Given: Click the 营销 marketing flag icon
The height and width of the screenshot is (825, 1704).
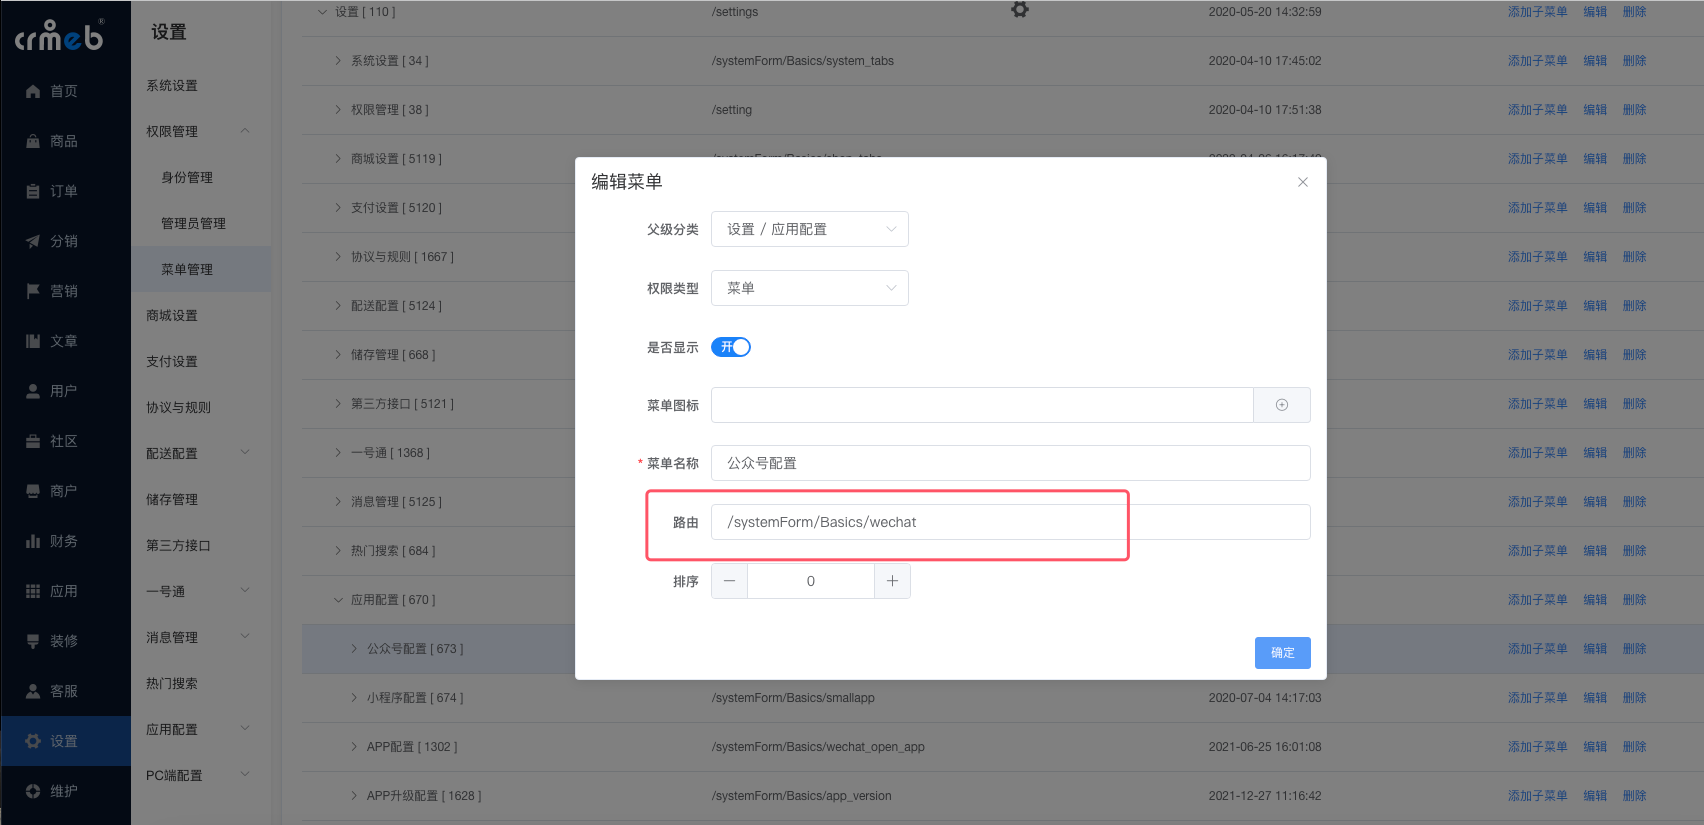Looking at the screenshot, I should [x=33, y=291].
